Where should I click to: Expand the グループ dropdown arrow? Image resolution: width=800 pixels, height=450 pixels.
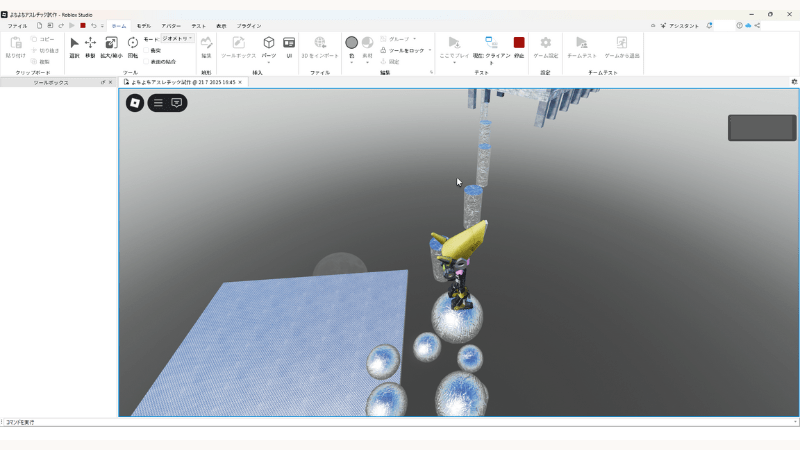414,39
